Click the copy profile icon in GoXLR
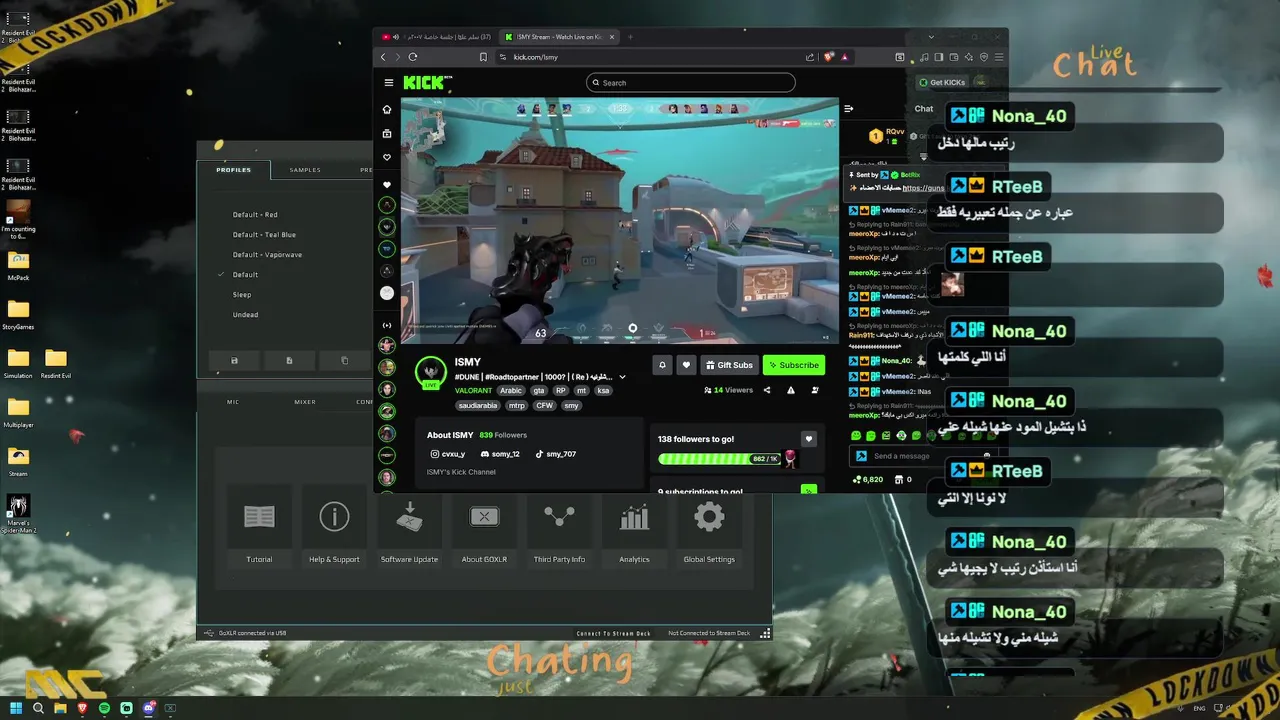The image size is (1280, 720). [x=345, y=360]
